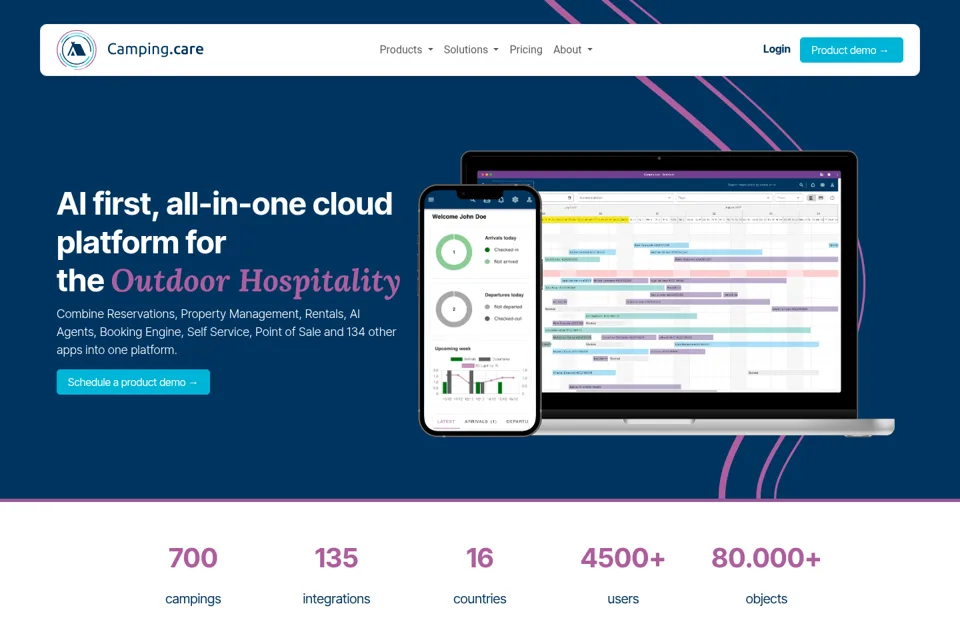Image resolution: width=960 pixels, height=640 pixels.
Task: Click the 4500+ users number
Action: [x=623, y=558]
